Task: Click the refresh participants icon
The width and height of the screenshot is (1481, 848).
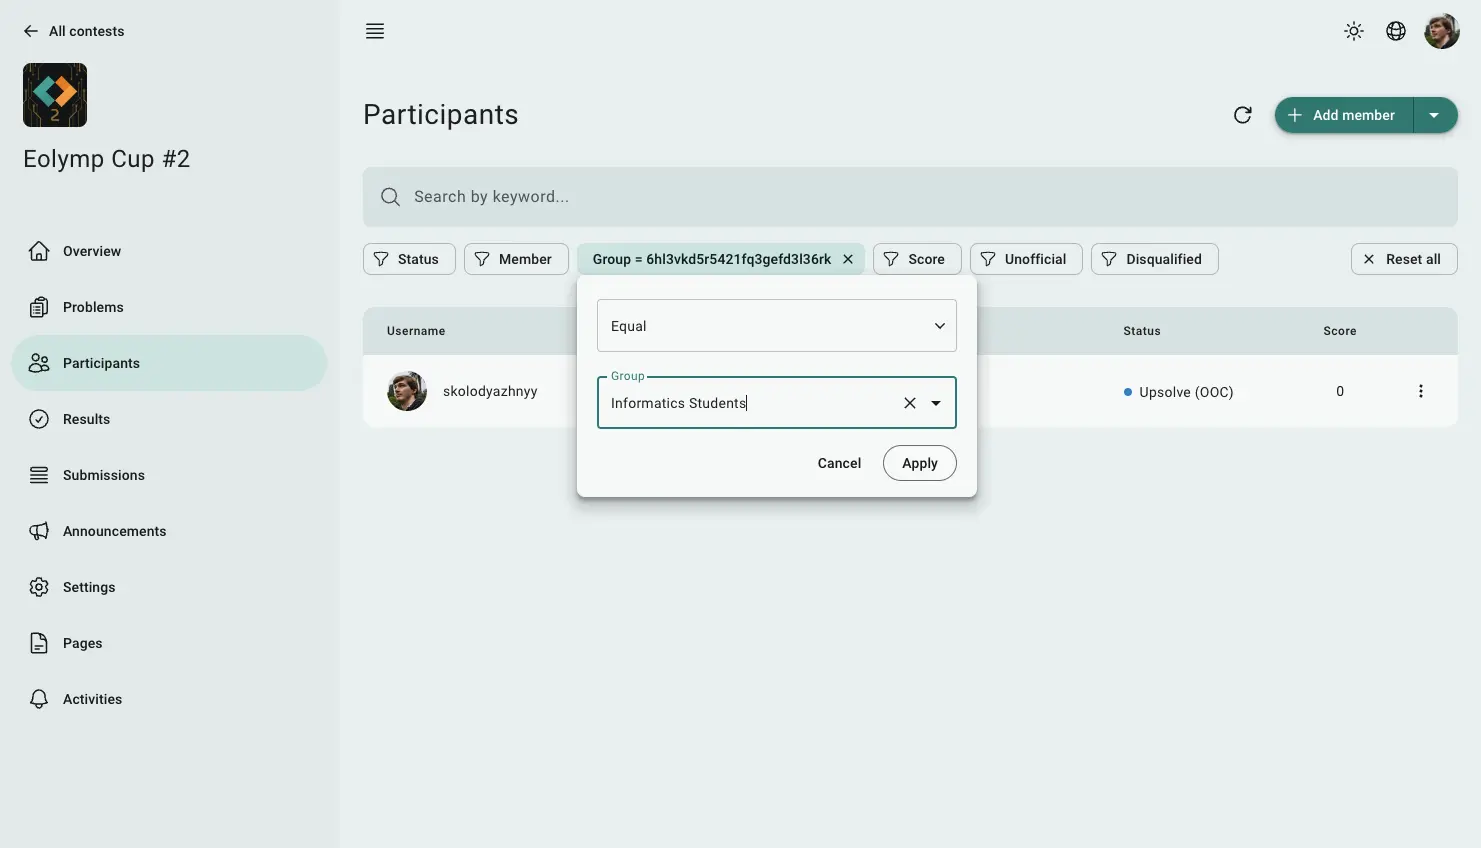Action: pyautogui.click(x=1243, y=115)
